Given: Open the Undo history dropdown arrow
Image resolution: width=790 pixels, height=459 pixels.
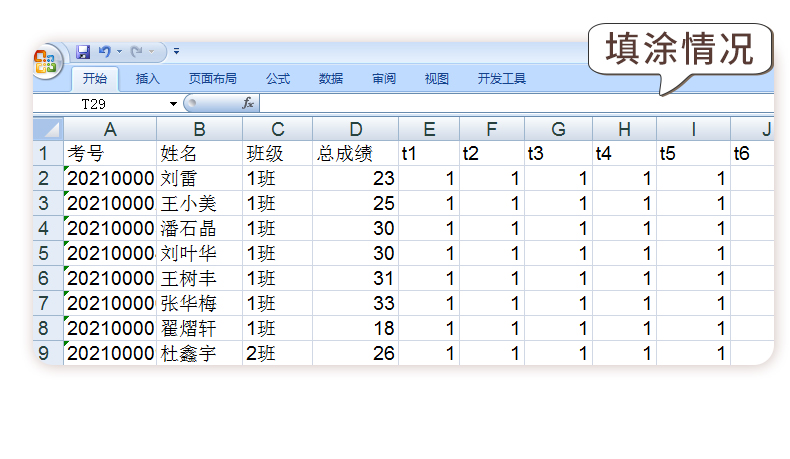Looking at the screenshot, I should tap(119, 51).
